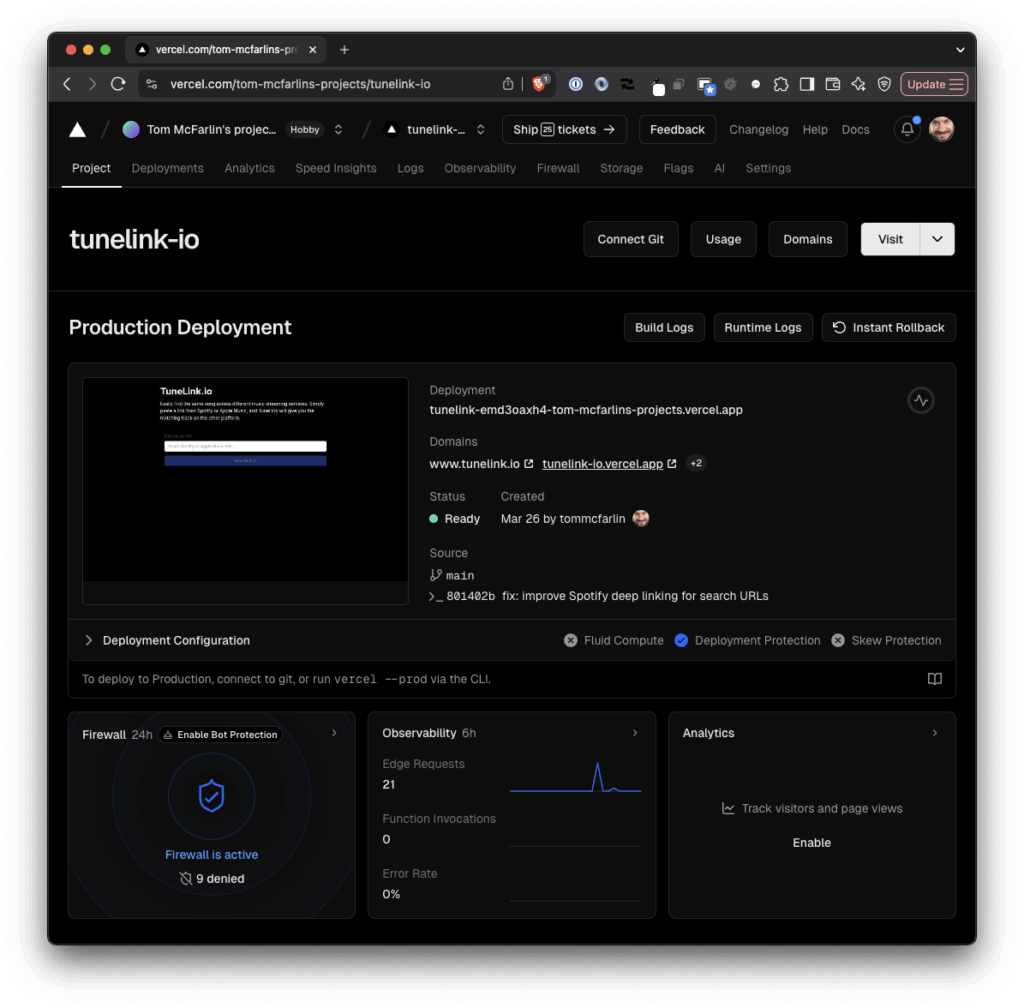The image size is (1024, 1008).
Task: Open the Leo AI sparkle icon
Action: coord(858,84)
